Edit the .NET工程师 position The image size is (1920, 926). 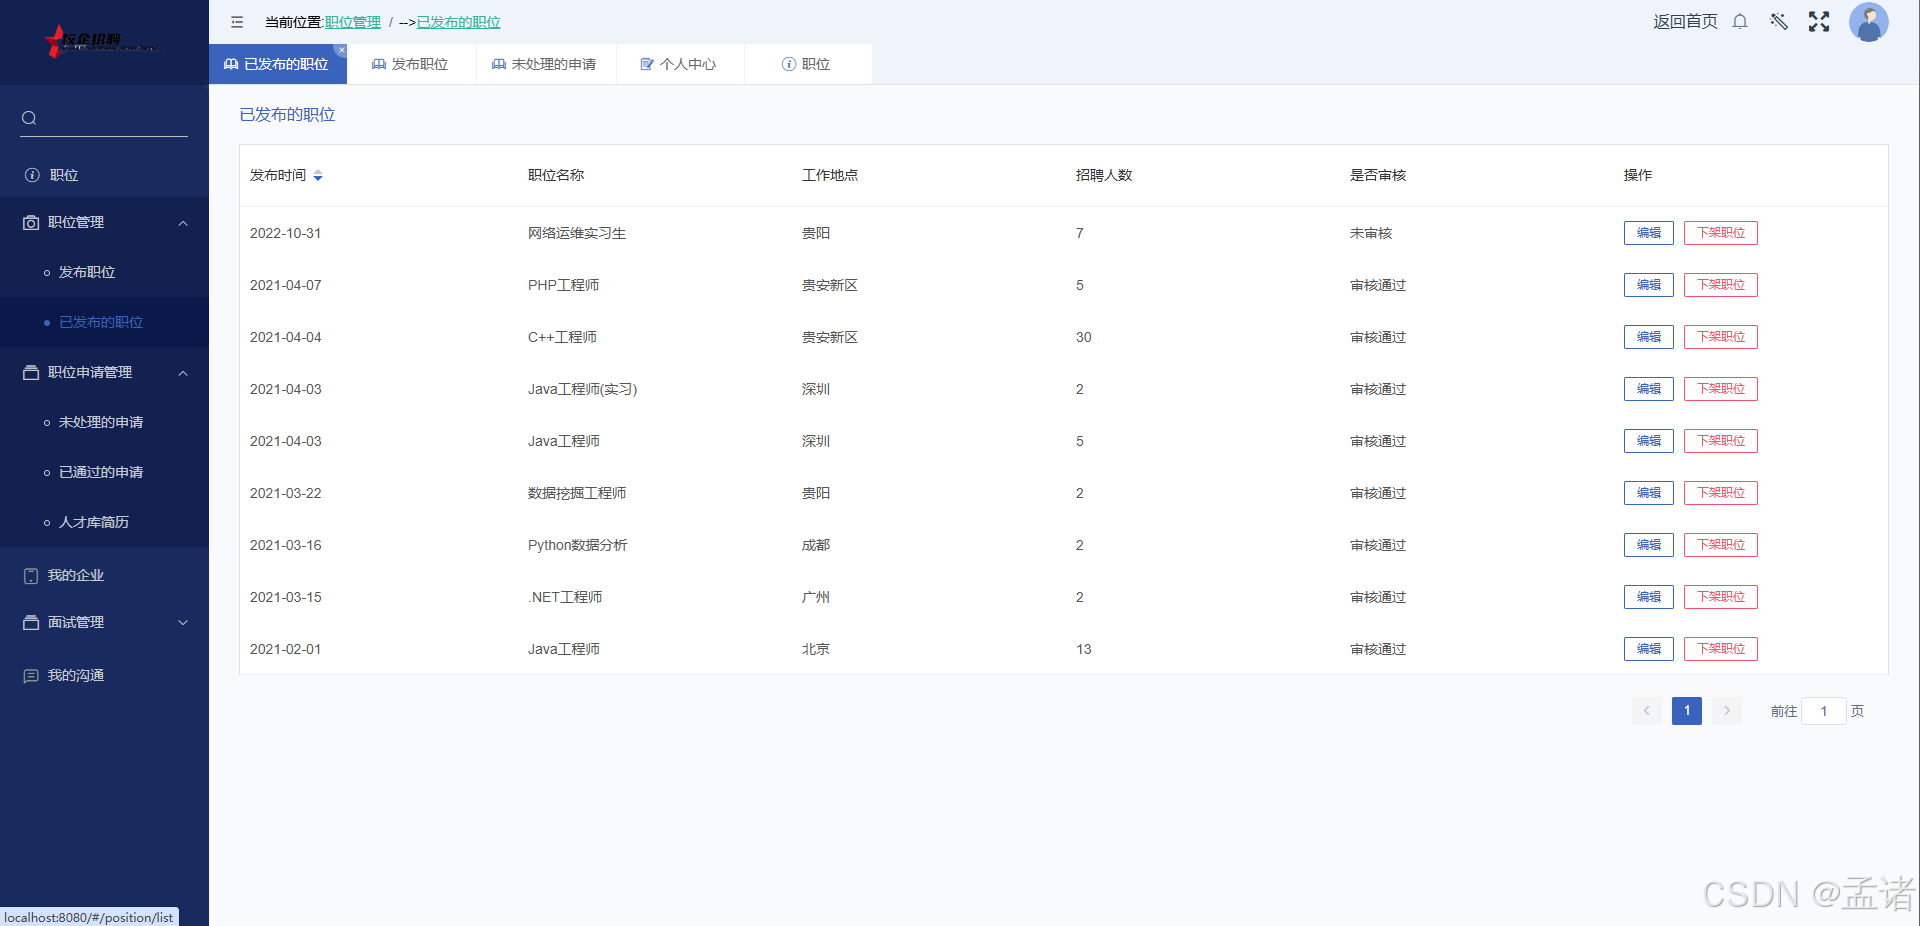[1648, 597]
